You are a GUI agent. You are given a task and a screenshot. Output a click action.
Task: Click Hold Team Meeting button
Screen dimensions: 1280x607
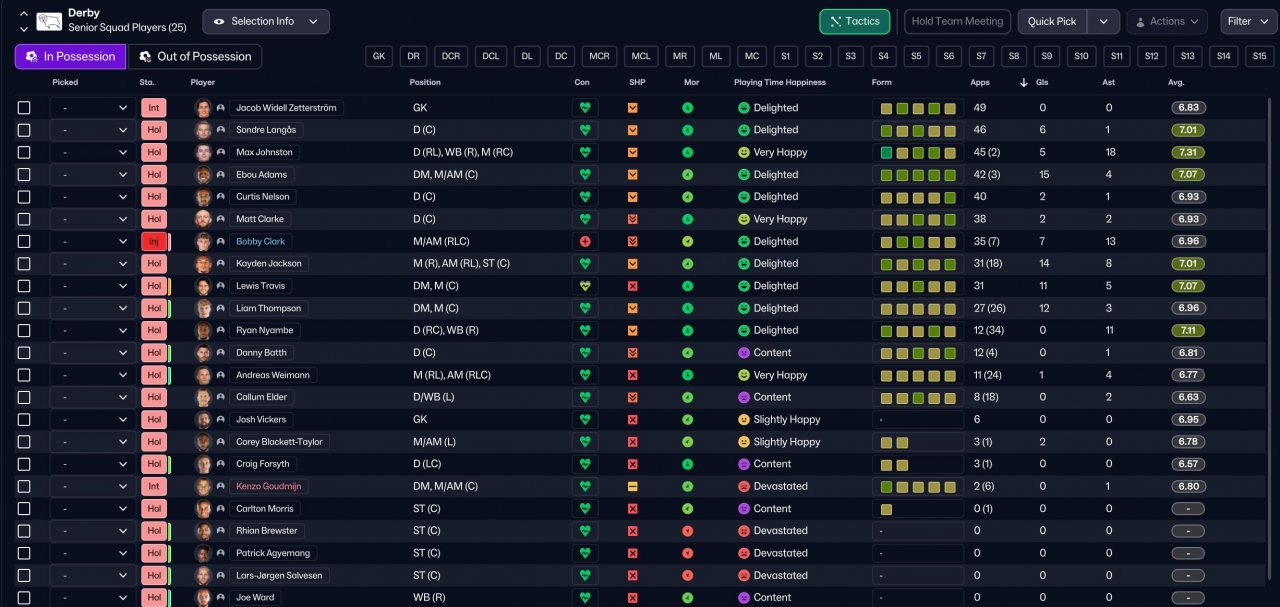click(x=957, y=21)
